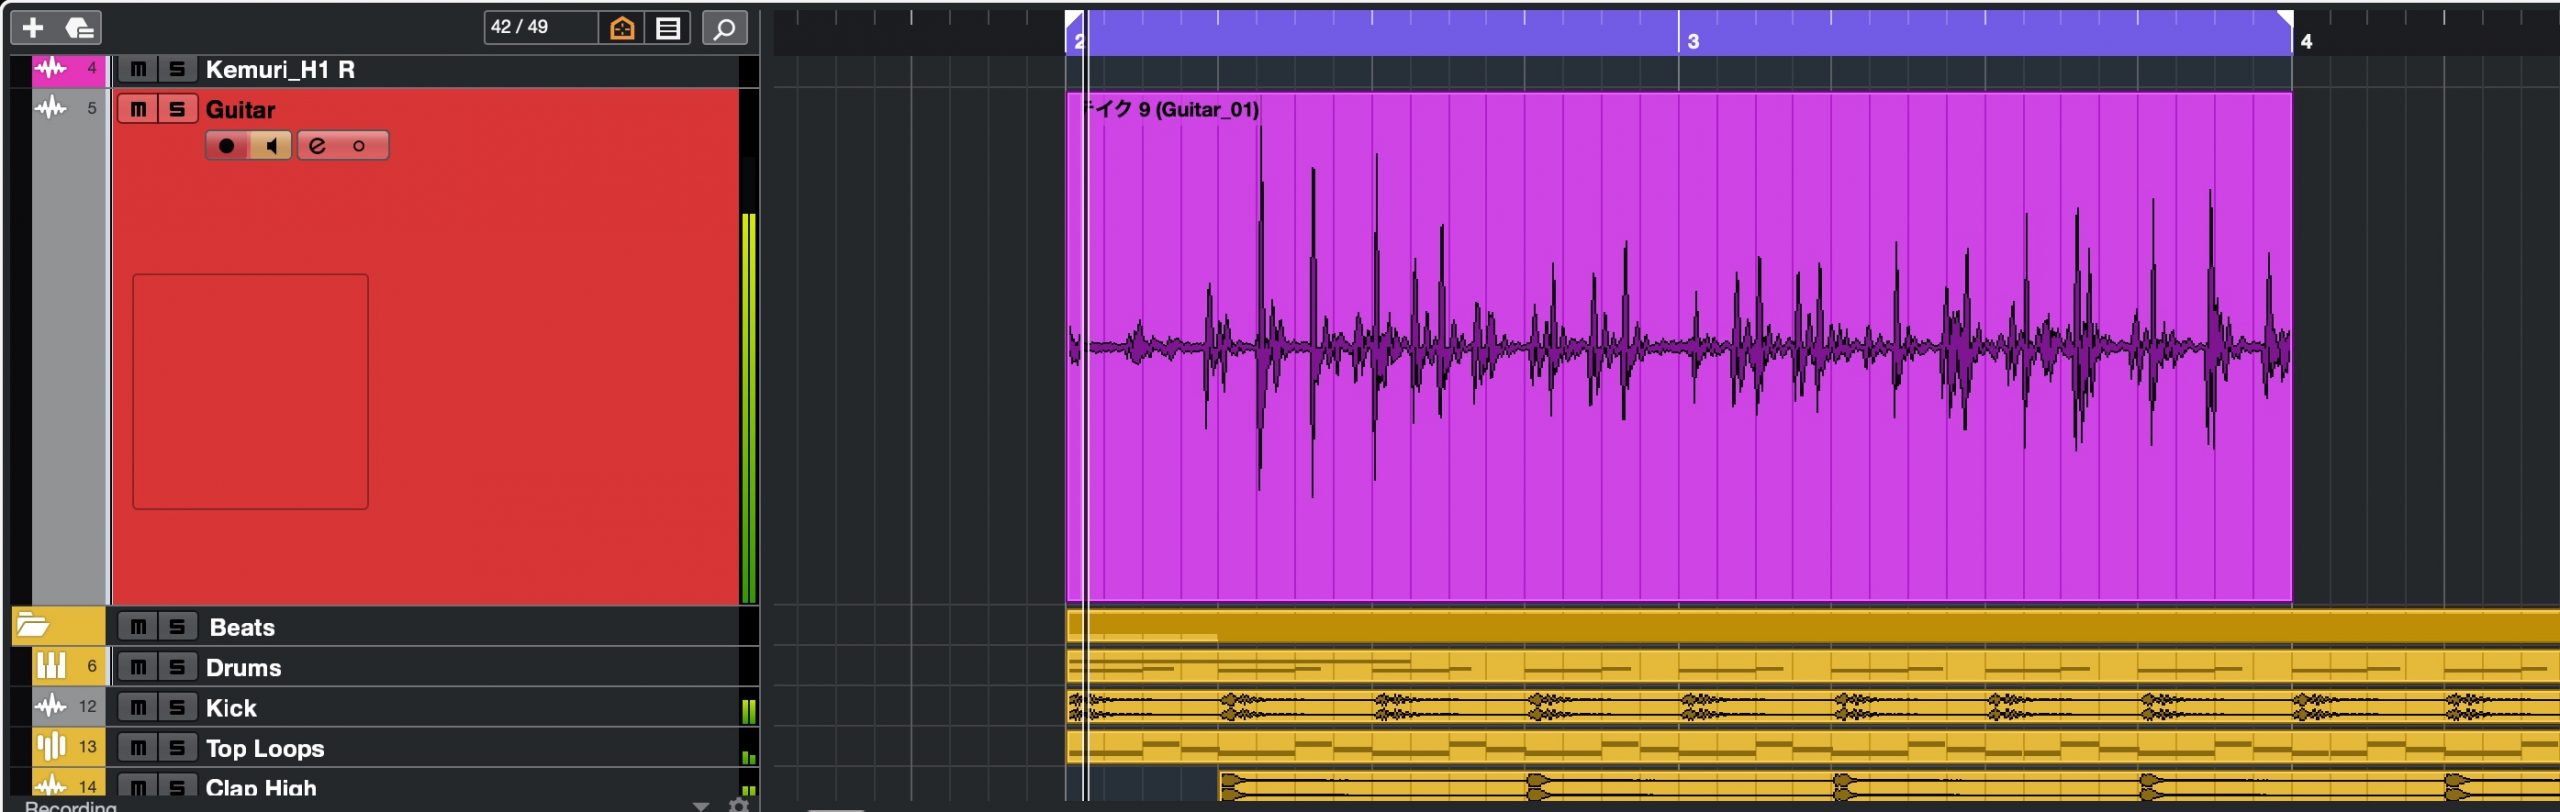2560x812 pixels.
Task: Open the track presets icon beside plus
Action: [80, 28]
